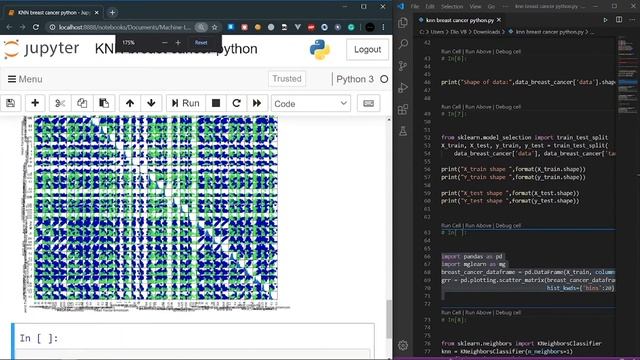Open the Chrome three-dot menu

click(x=383, y=27)
